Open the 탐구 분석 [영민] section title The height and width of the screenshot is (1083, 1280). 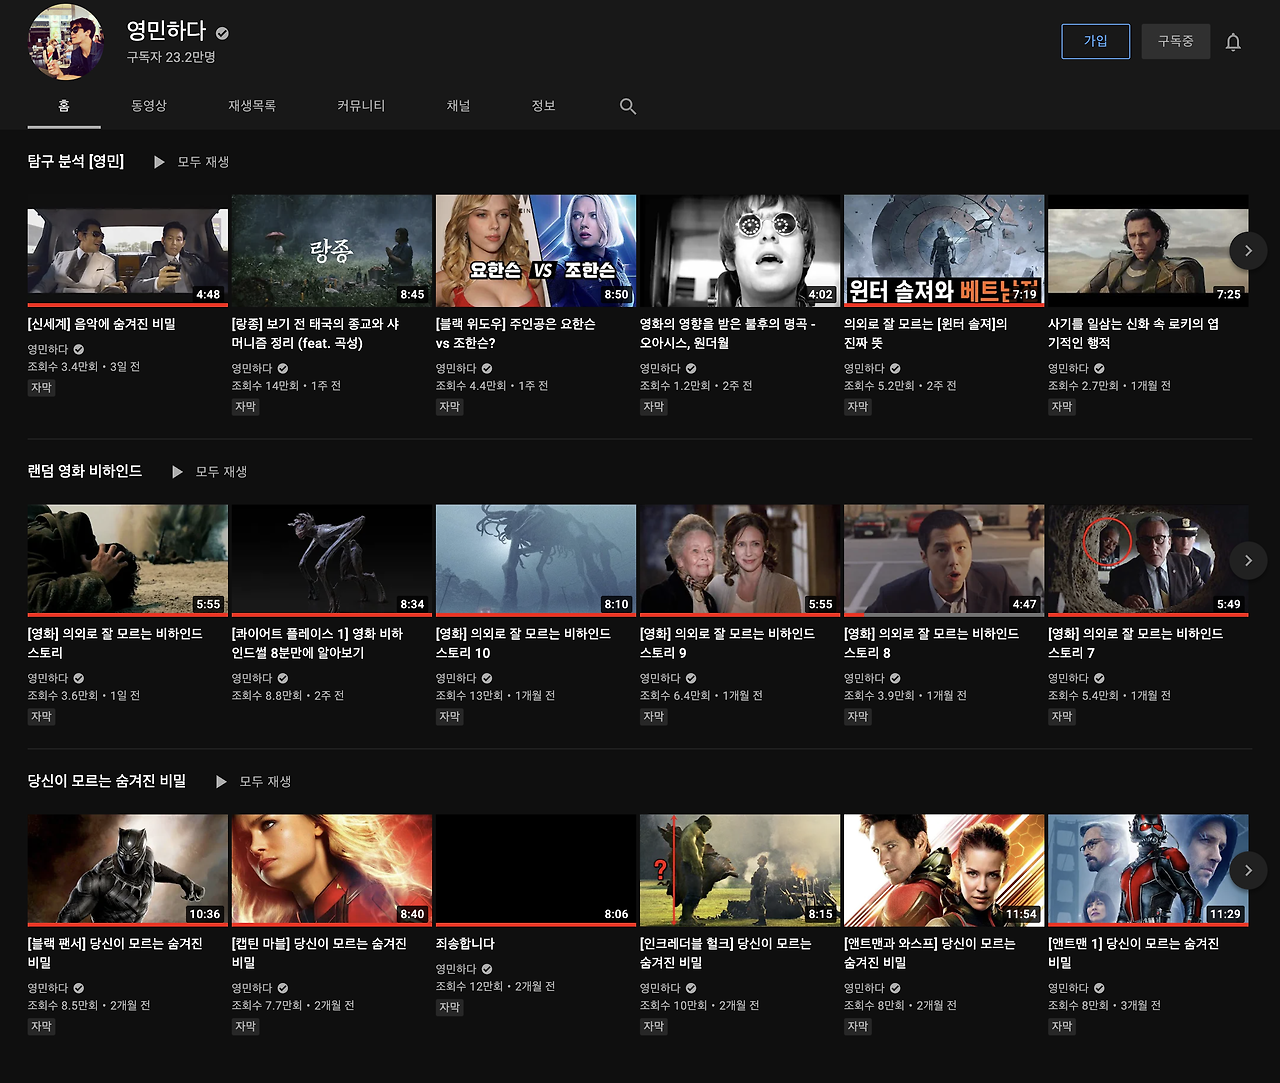76,161
